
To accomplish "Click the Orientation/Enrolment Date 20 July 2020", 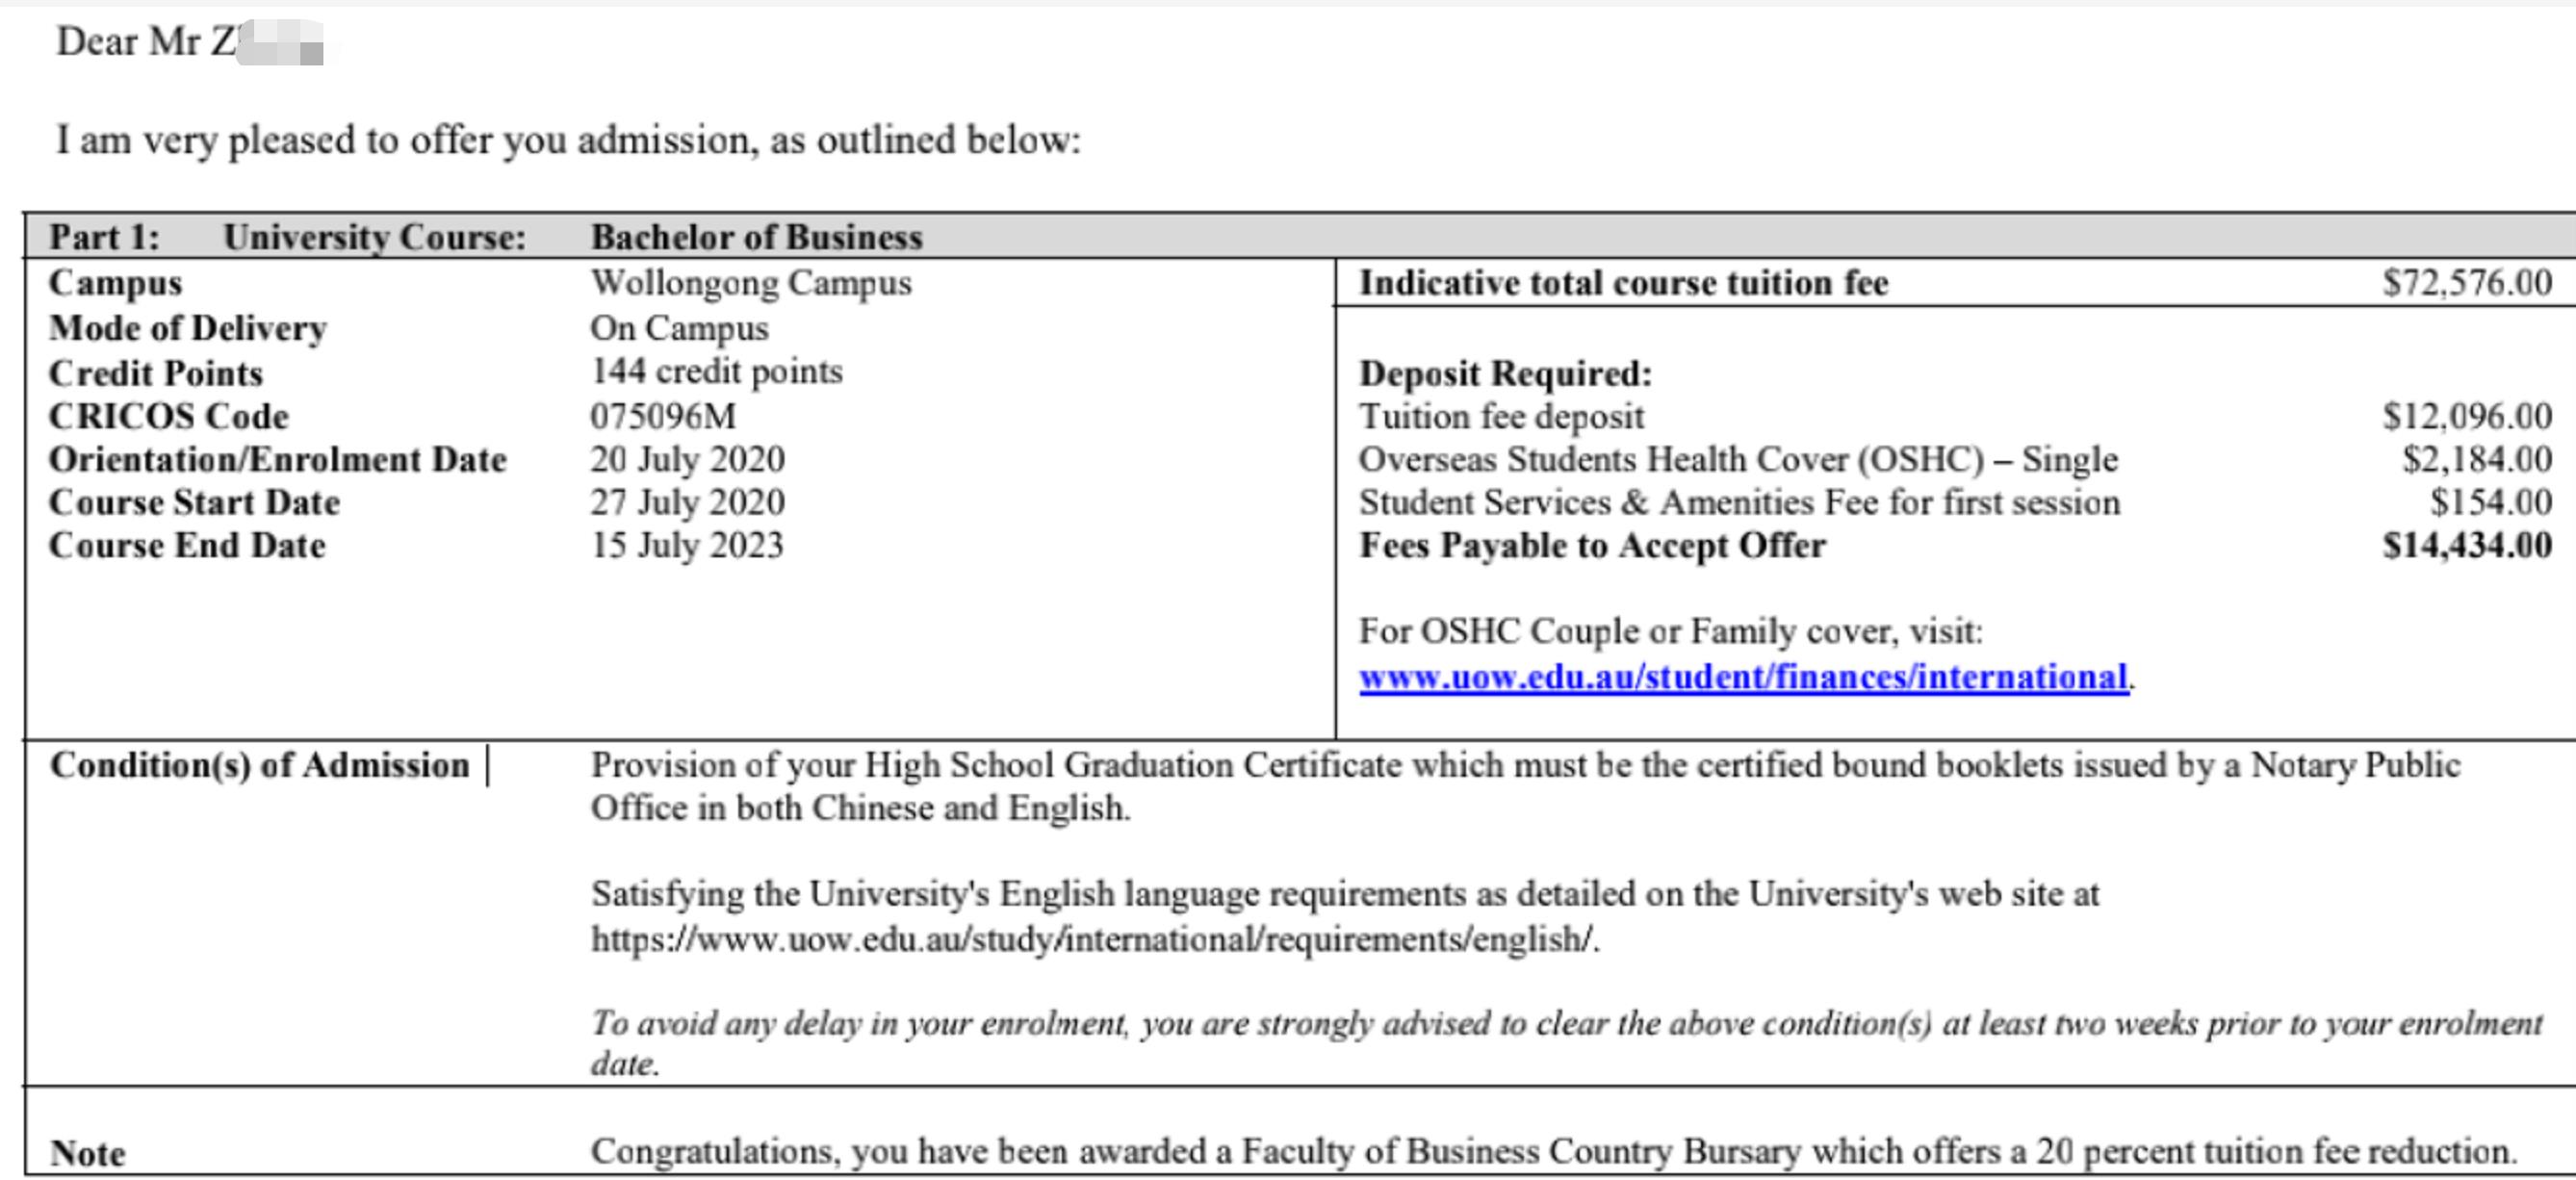I will 687,460.
